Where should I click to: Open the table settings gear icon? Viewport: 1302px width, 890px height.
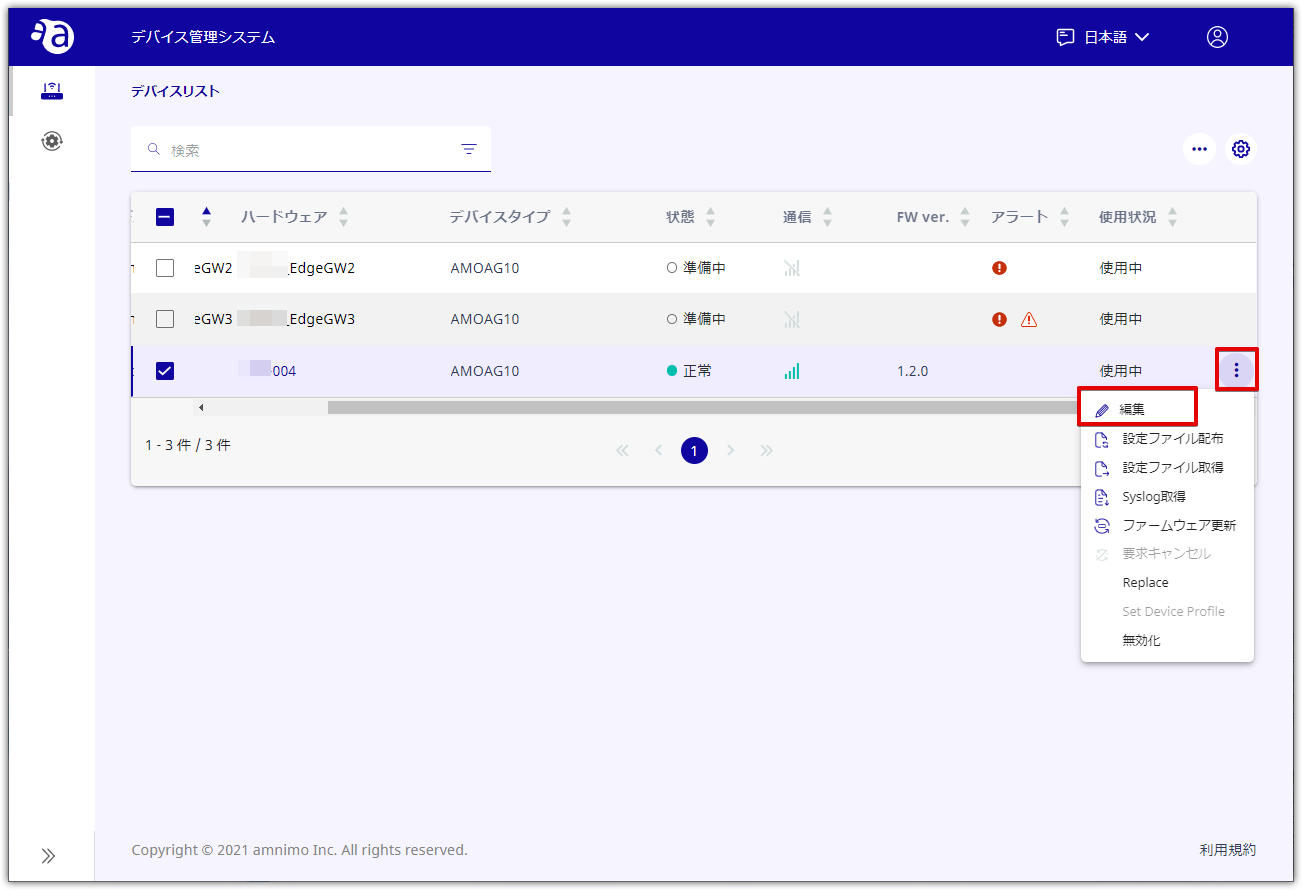(1241, 149)
